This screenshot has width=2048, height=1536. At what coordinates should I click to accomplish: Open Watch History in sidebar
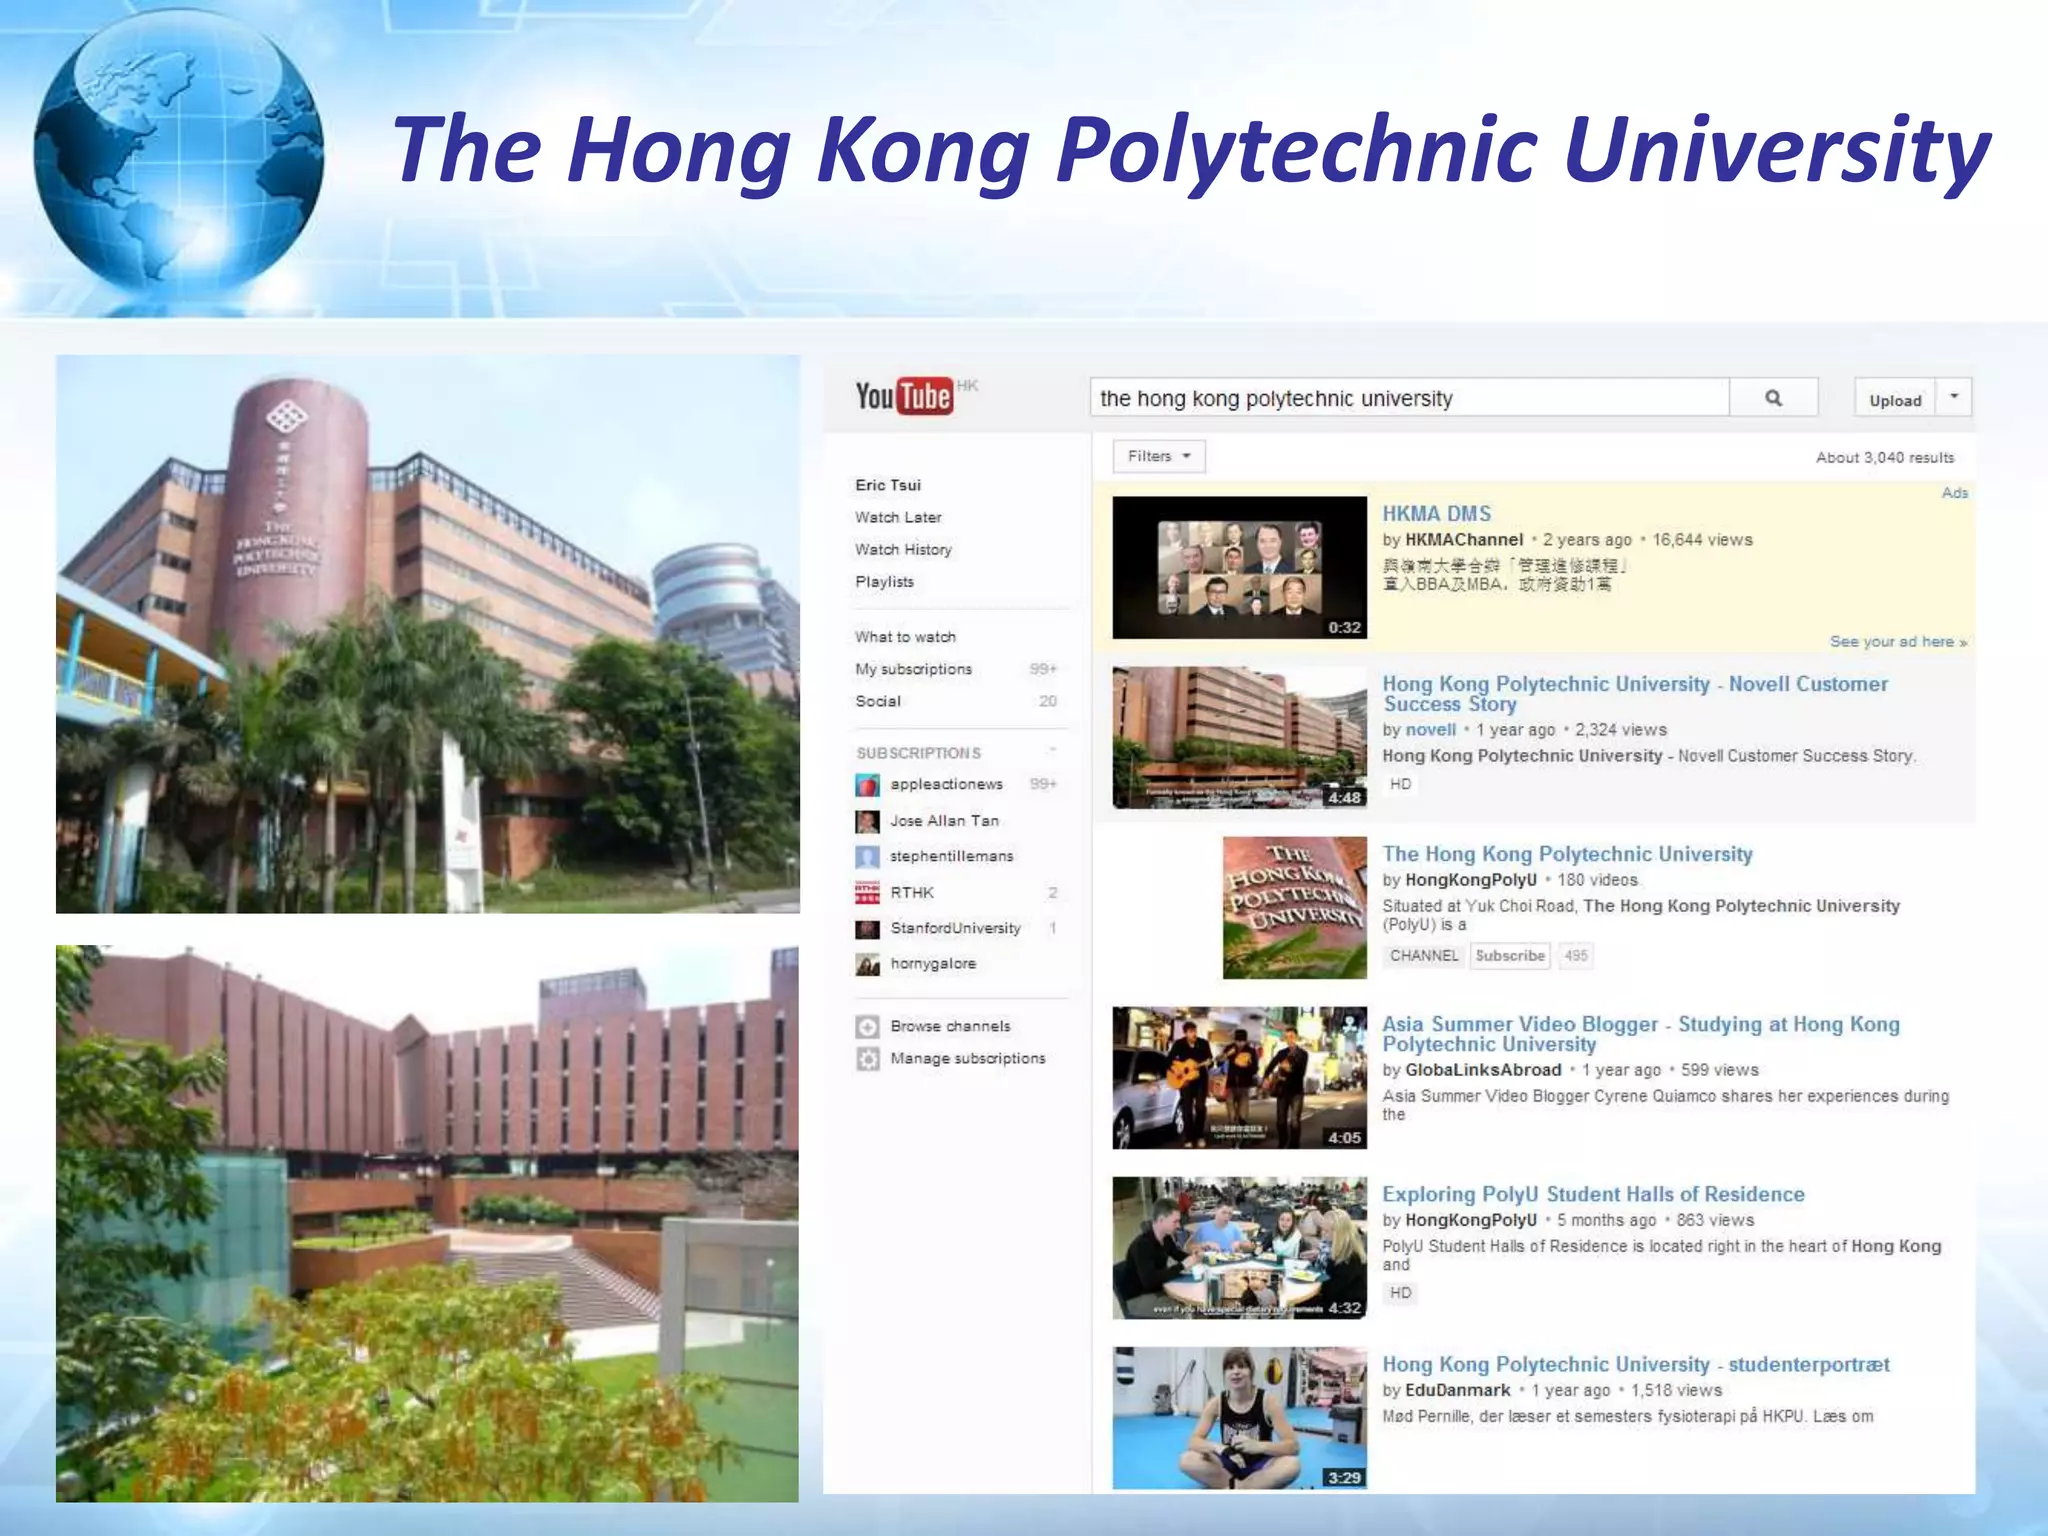[903, 549]
